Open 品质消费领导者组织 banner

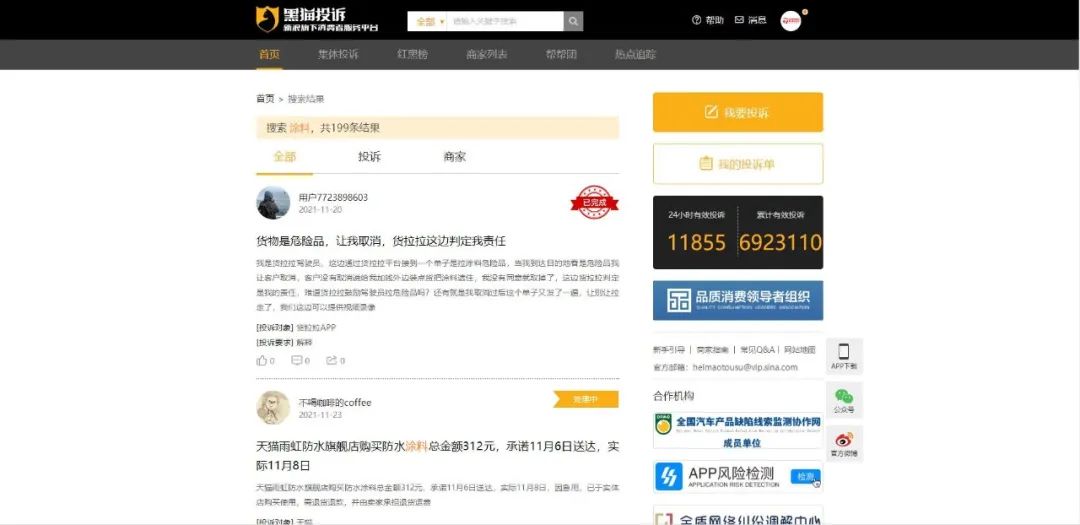(738, 300)
